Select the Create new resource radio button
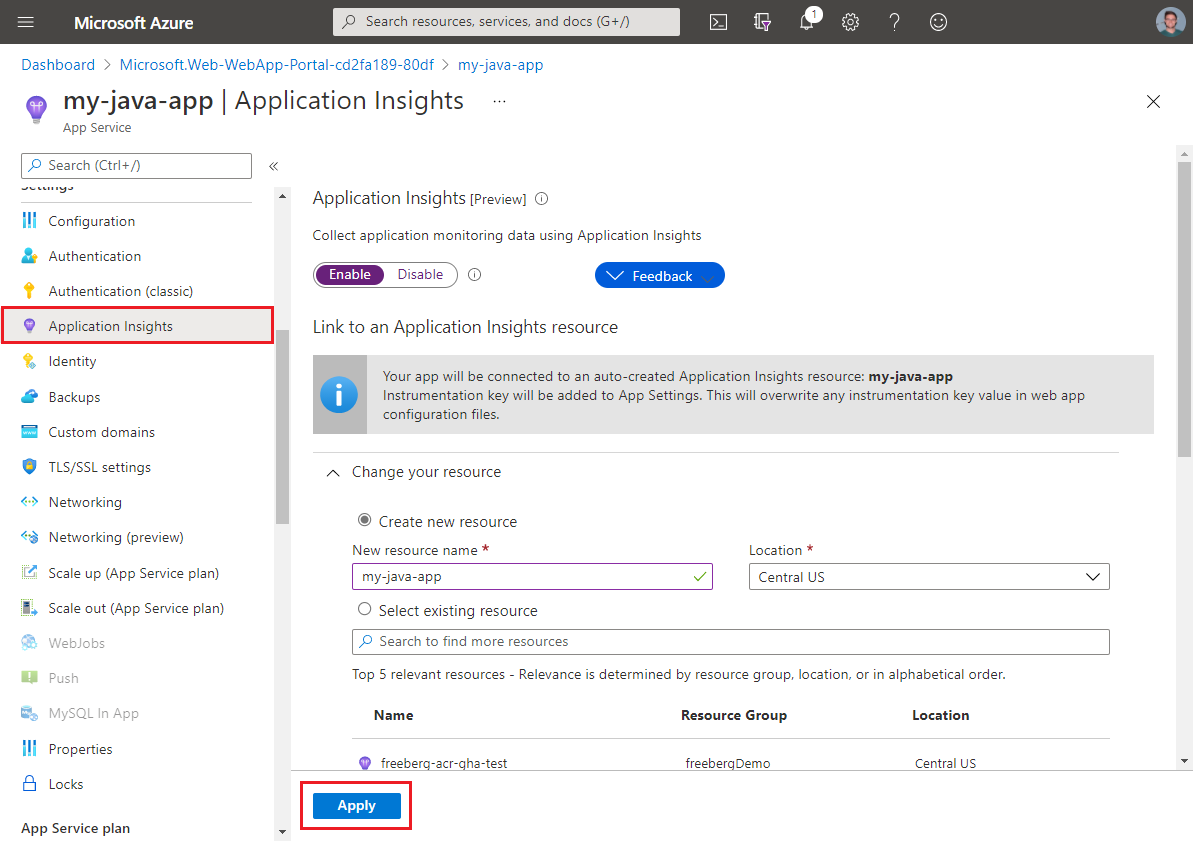 [364, 520]
